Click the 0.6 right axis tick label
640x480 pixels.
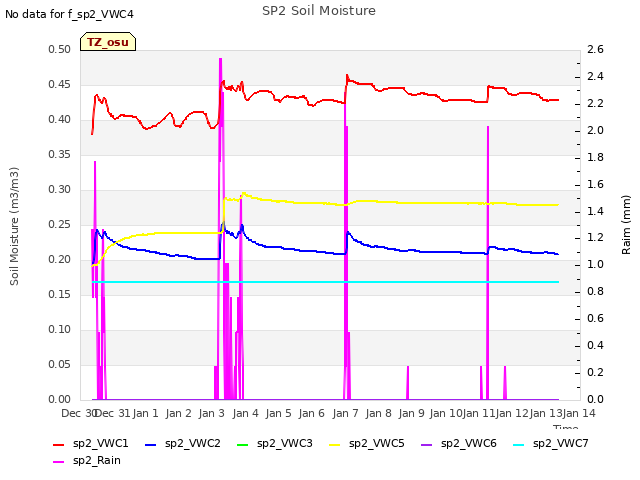pyautogui.click(x=596, y=318)
